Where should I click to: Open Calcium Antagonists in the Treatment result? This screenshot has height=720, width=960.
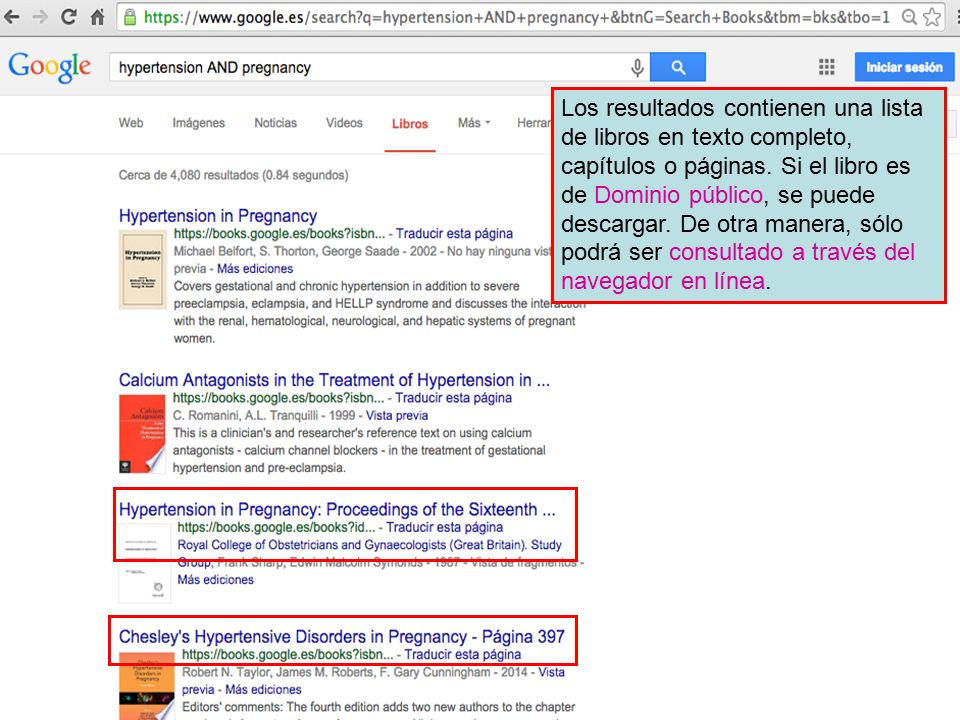click(334, 380)
